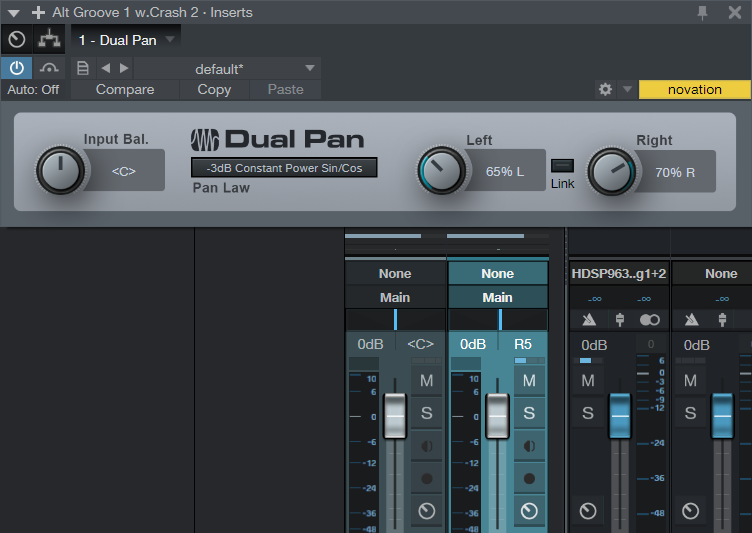Toggle monitor on the <C> channel
The image size is (752, 533).
click(x=426, y=446)
